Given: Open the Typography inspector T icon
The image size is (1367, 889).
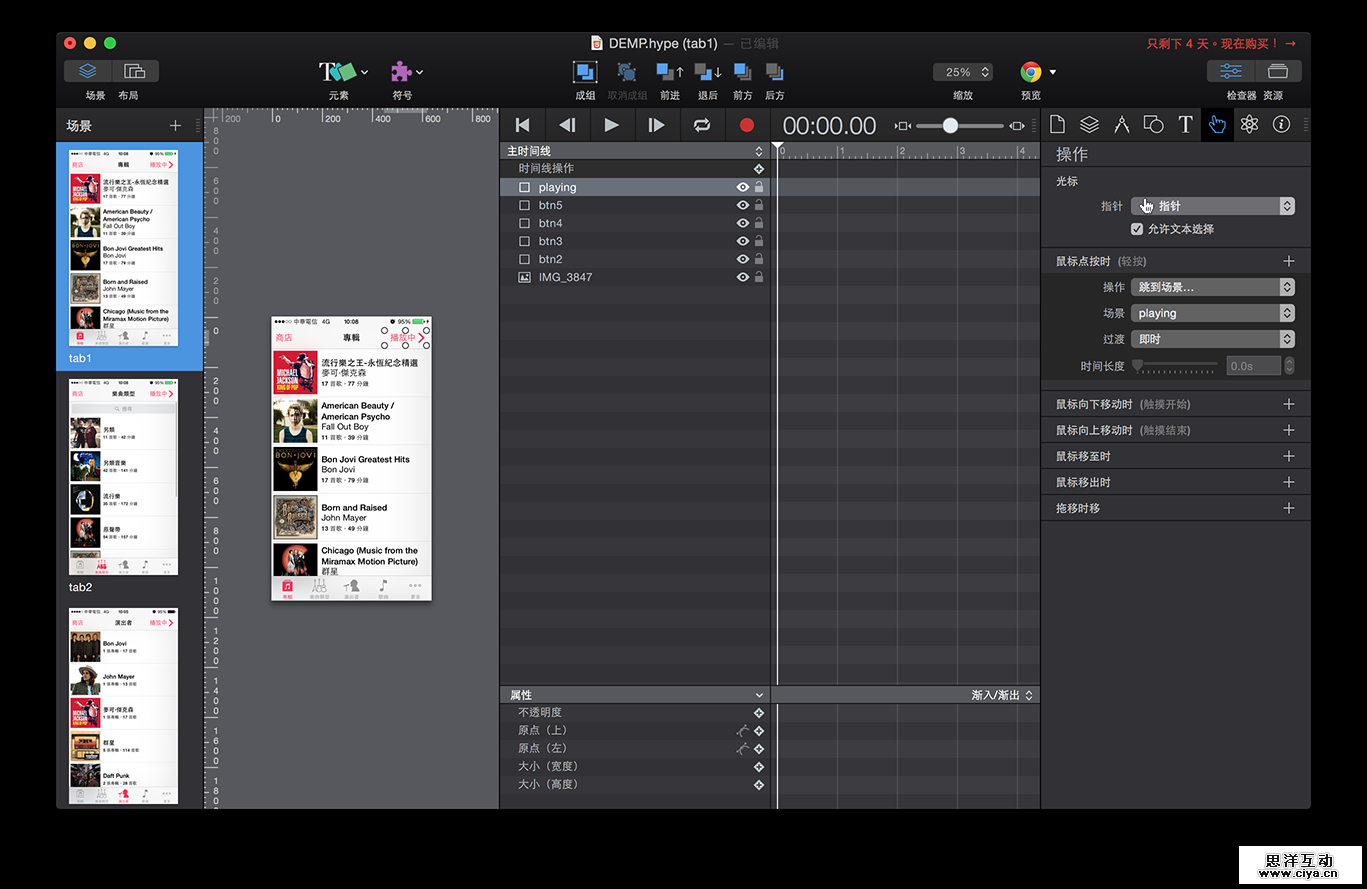Looking at the screenshot, I should tap(1185, 124).
